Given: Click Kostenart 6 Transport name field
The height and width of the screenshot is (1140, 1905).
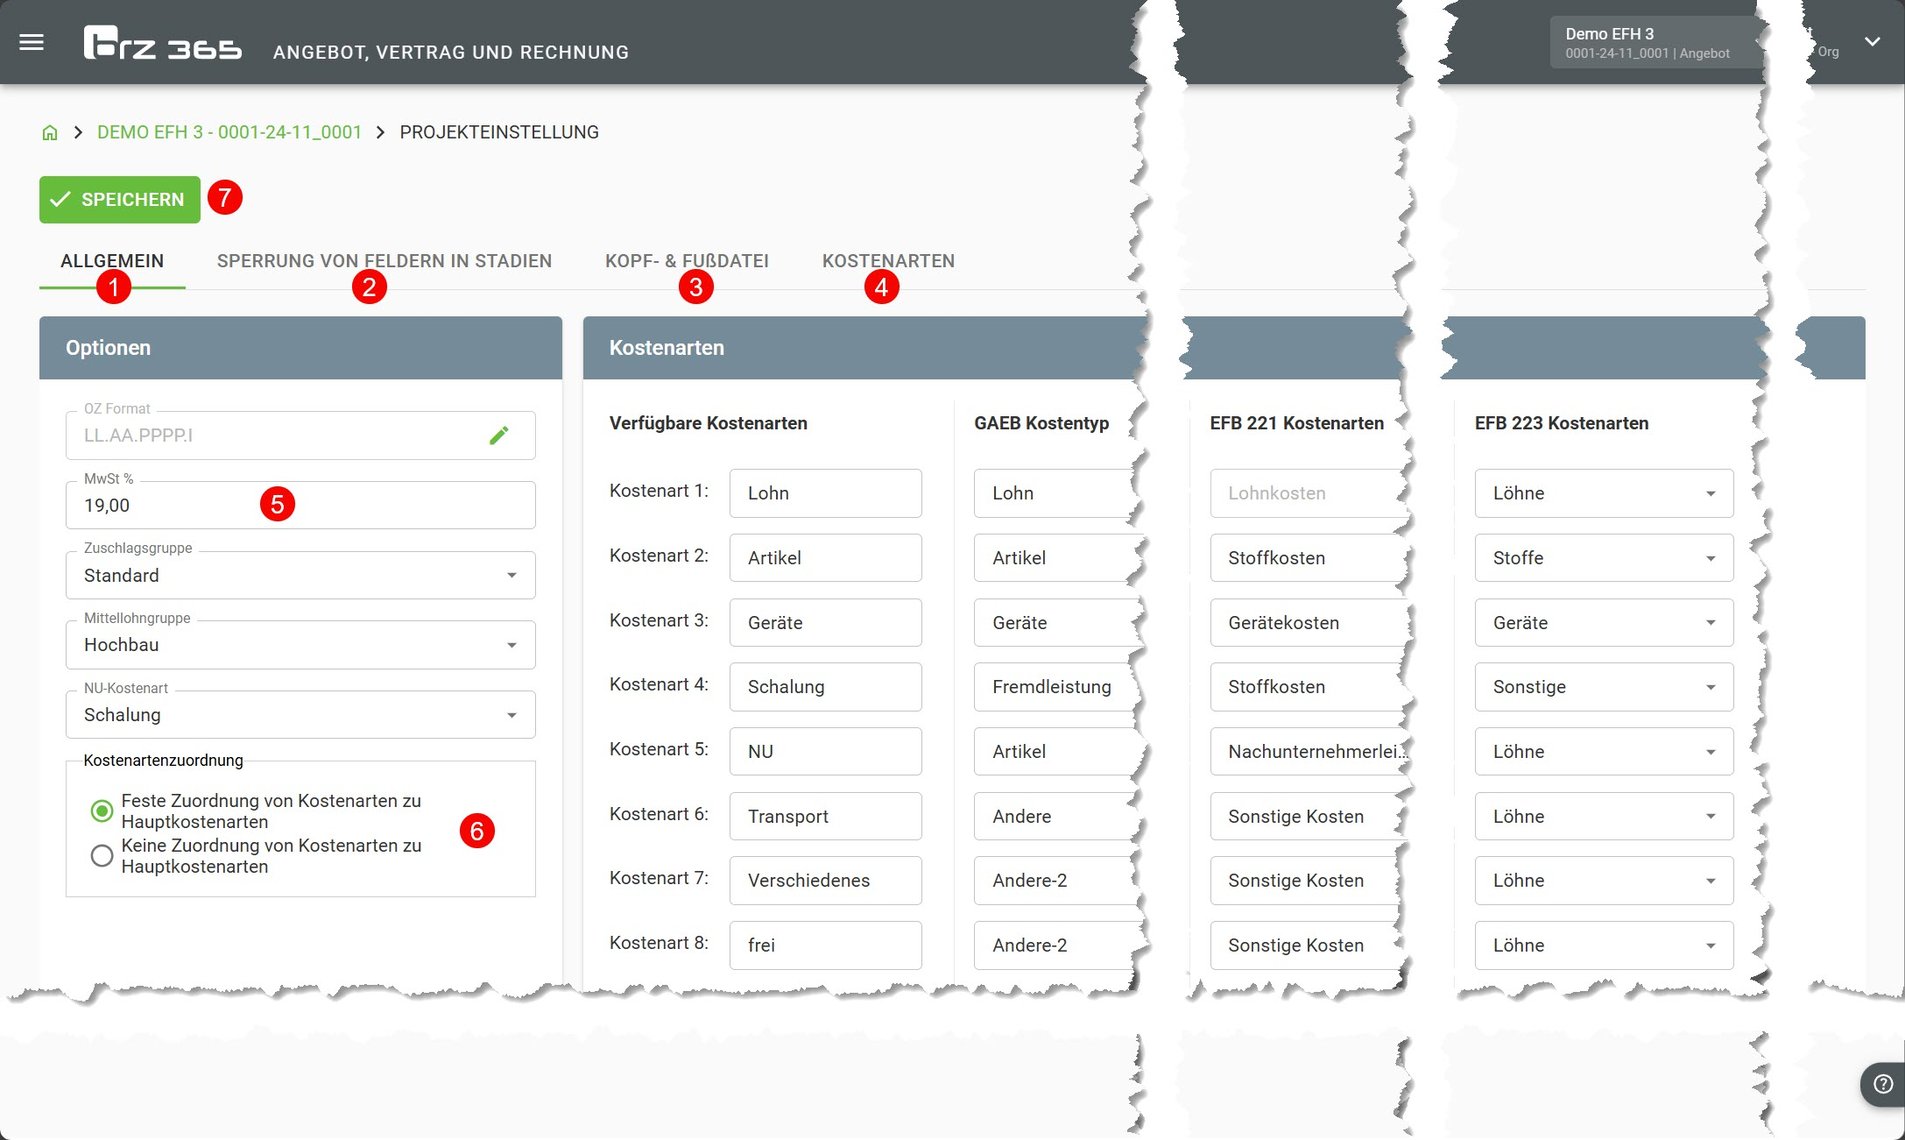Looking at the screenshot, I should (825, 816).
